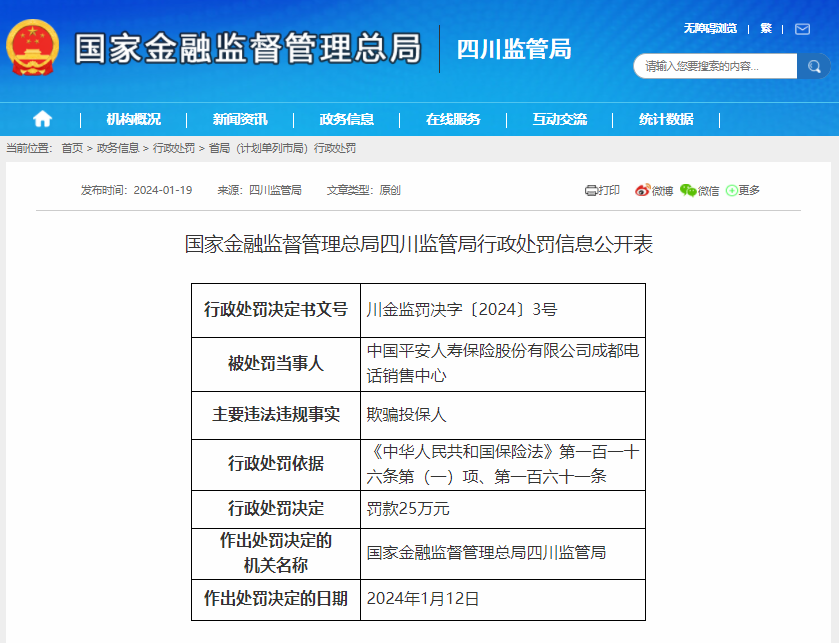This screenshot has width=839, height=643.
Task: Open the 互动交流 menu
Action: [x=559, y=119]
